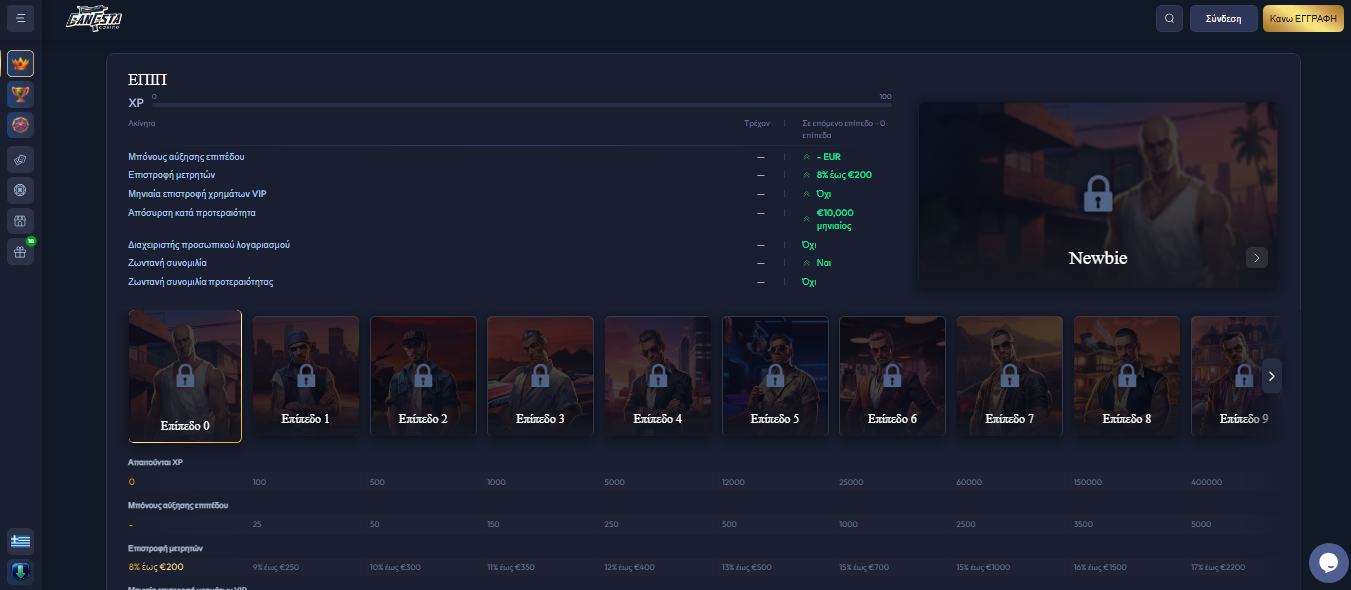Viewport: 1351px width, 590px height.
Task: Click the "17% έως €2200" cashback value
Action: [1218, 567]
